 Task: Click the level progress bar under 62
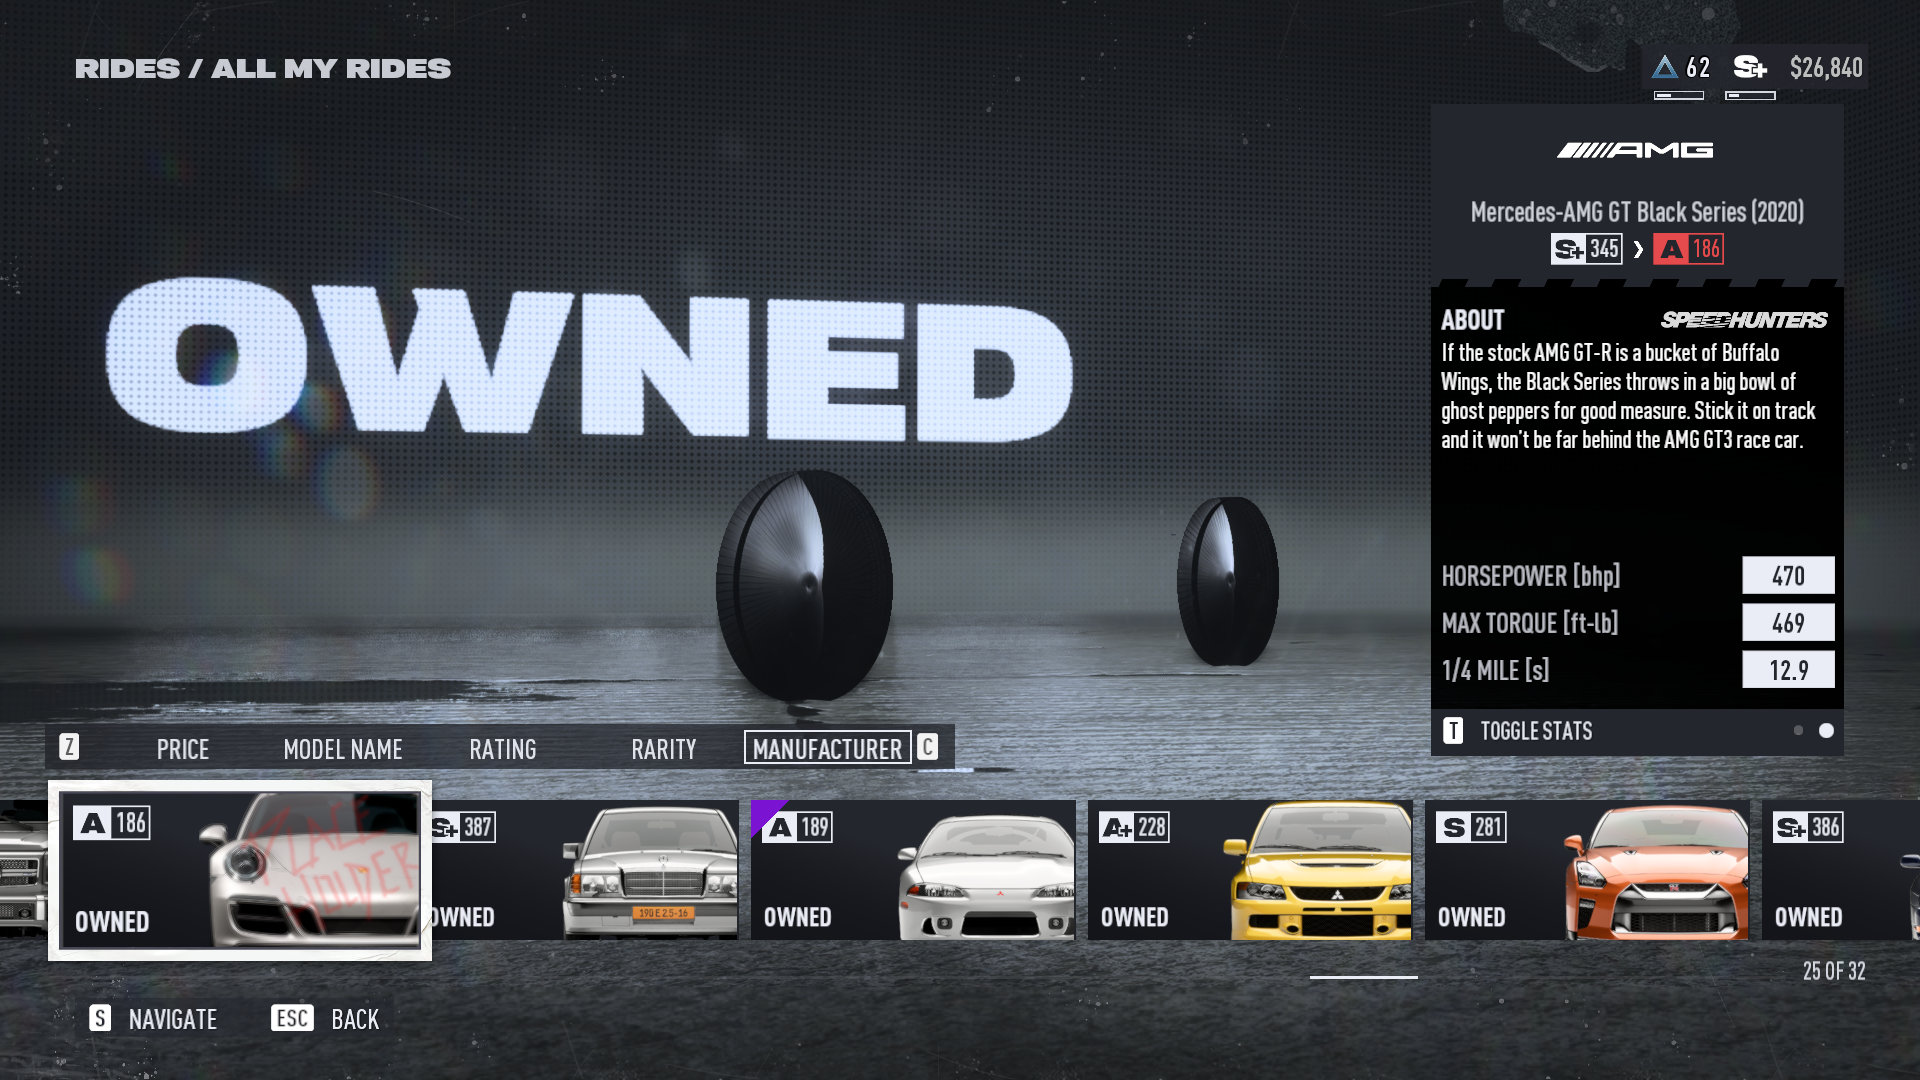click(1679, 95)
